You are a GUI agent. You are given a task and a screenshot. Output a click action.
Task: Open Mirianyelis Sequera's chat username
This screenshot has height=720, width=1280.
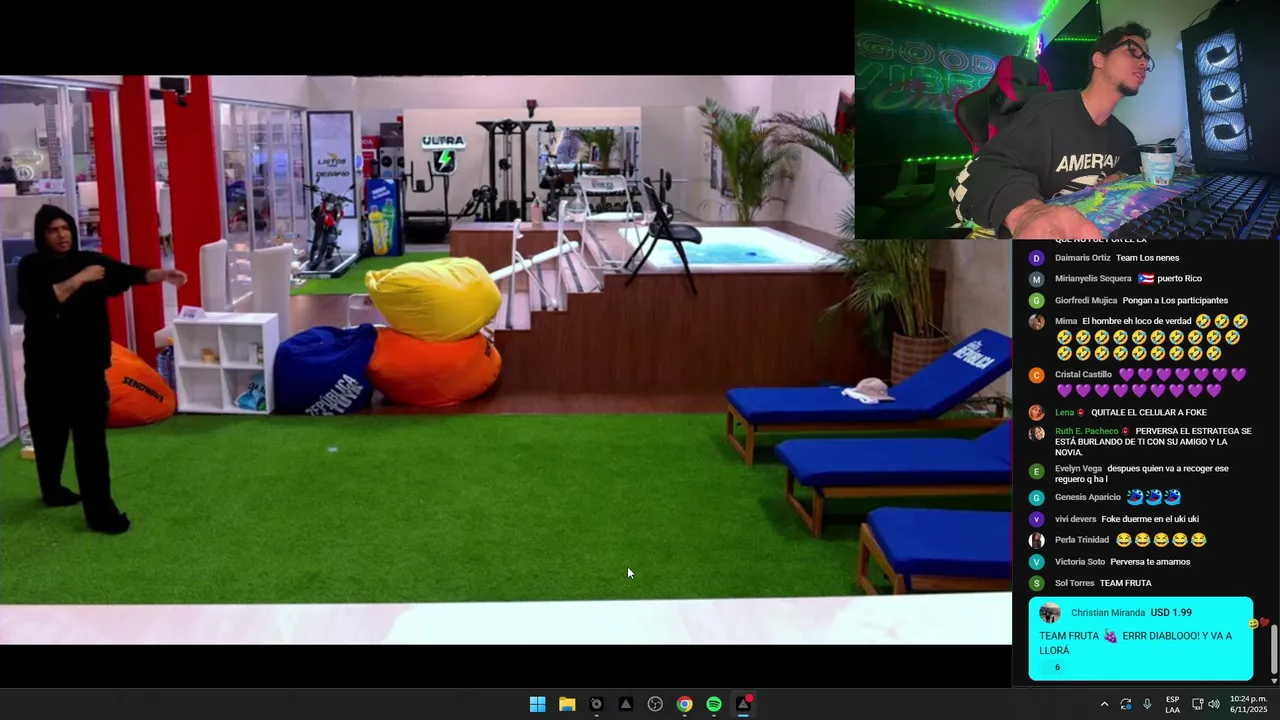click(1093, 279)
